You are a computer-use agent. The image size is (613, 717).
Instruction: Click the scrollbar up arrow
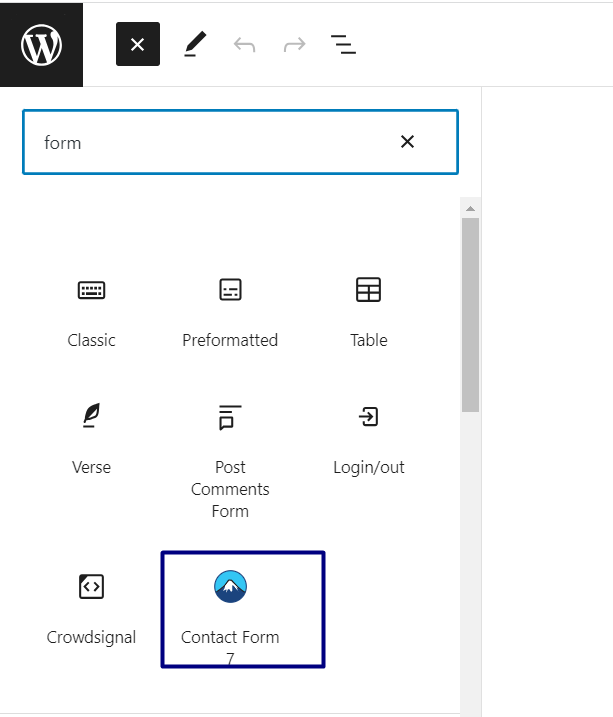tap(470, 209)
